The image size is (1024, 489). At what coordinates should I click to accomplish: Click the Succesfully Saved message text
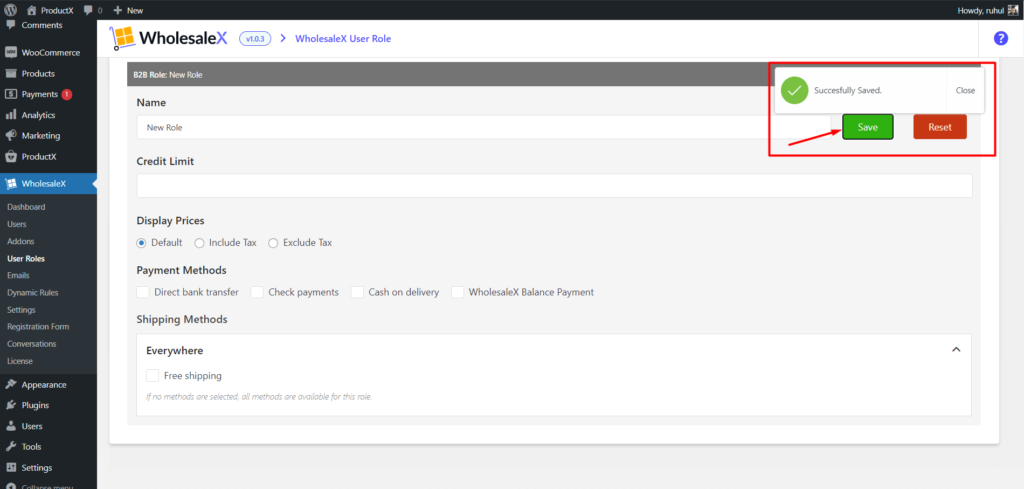coord(848,91)
